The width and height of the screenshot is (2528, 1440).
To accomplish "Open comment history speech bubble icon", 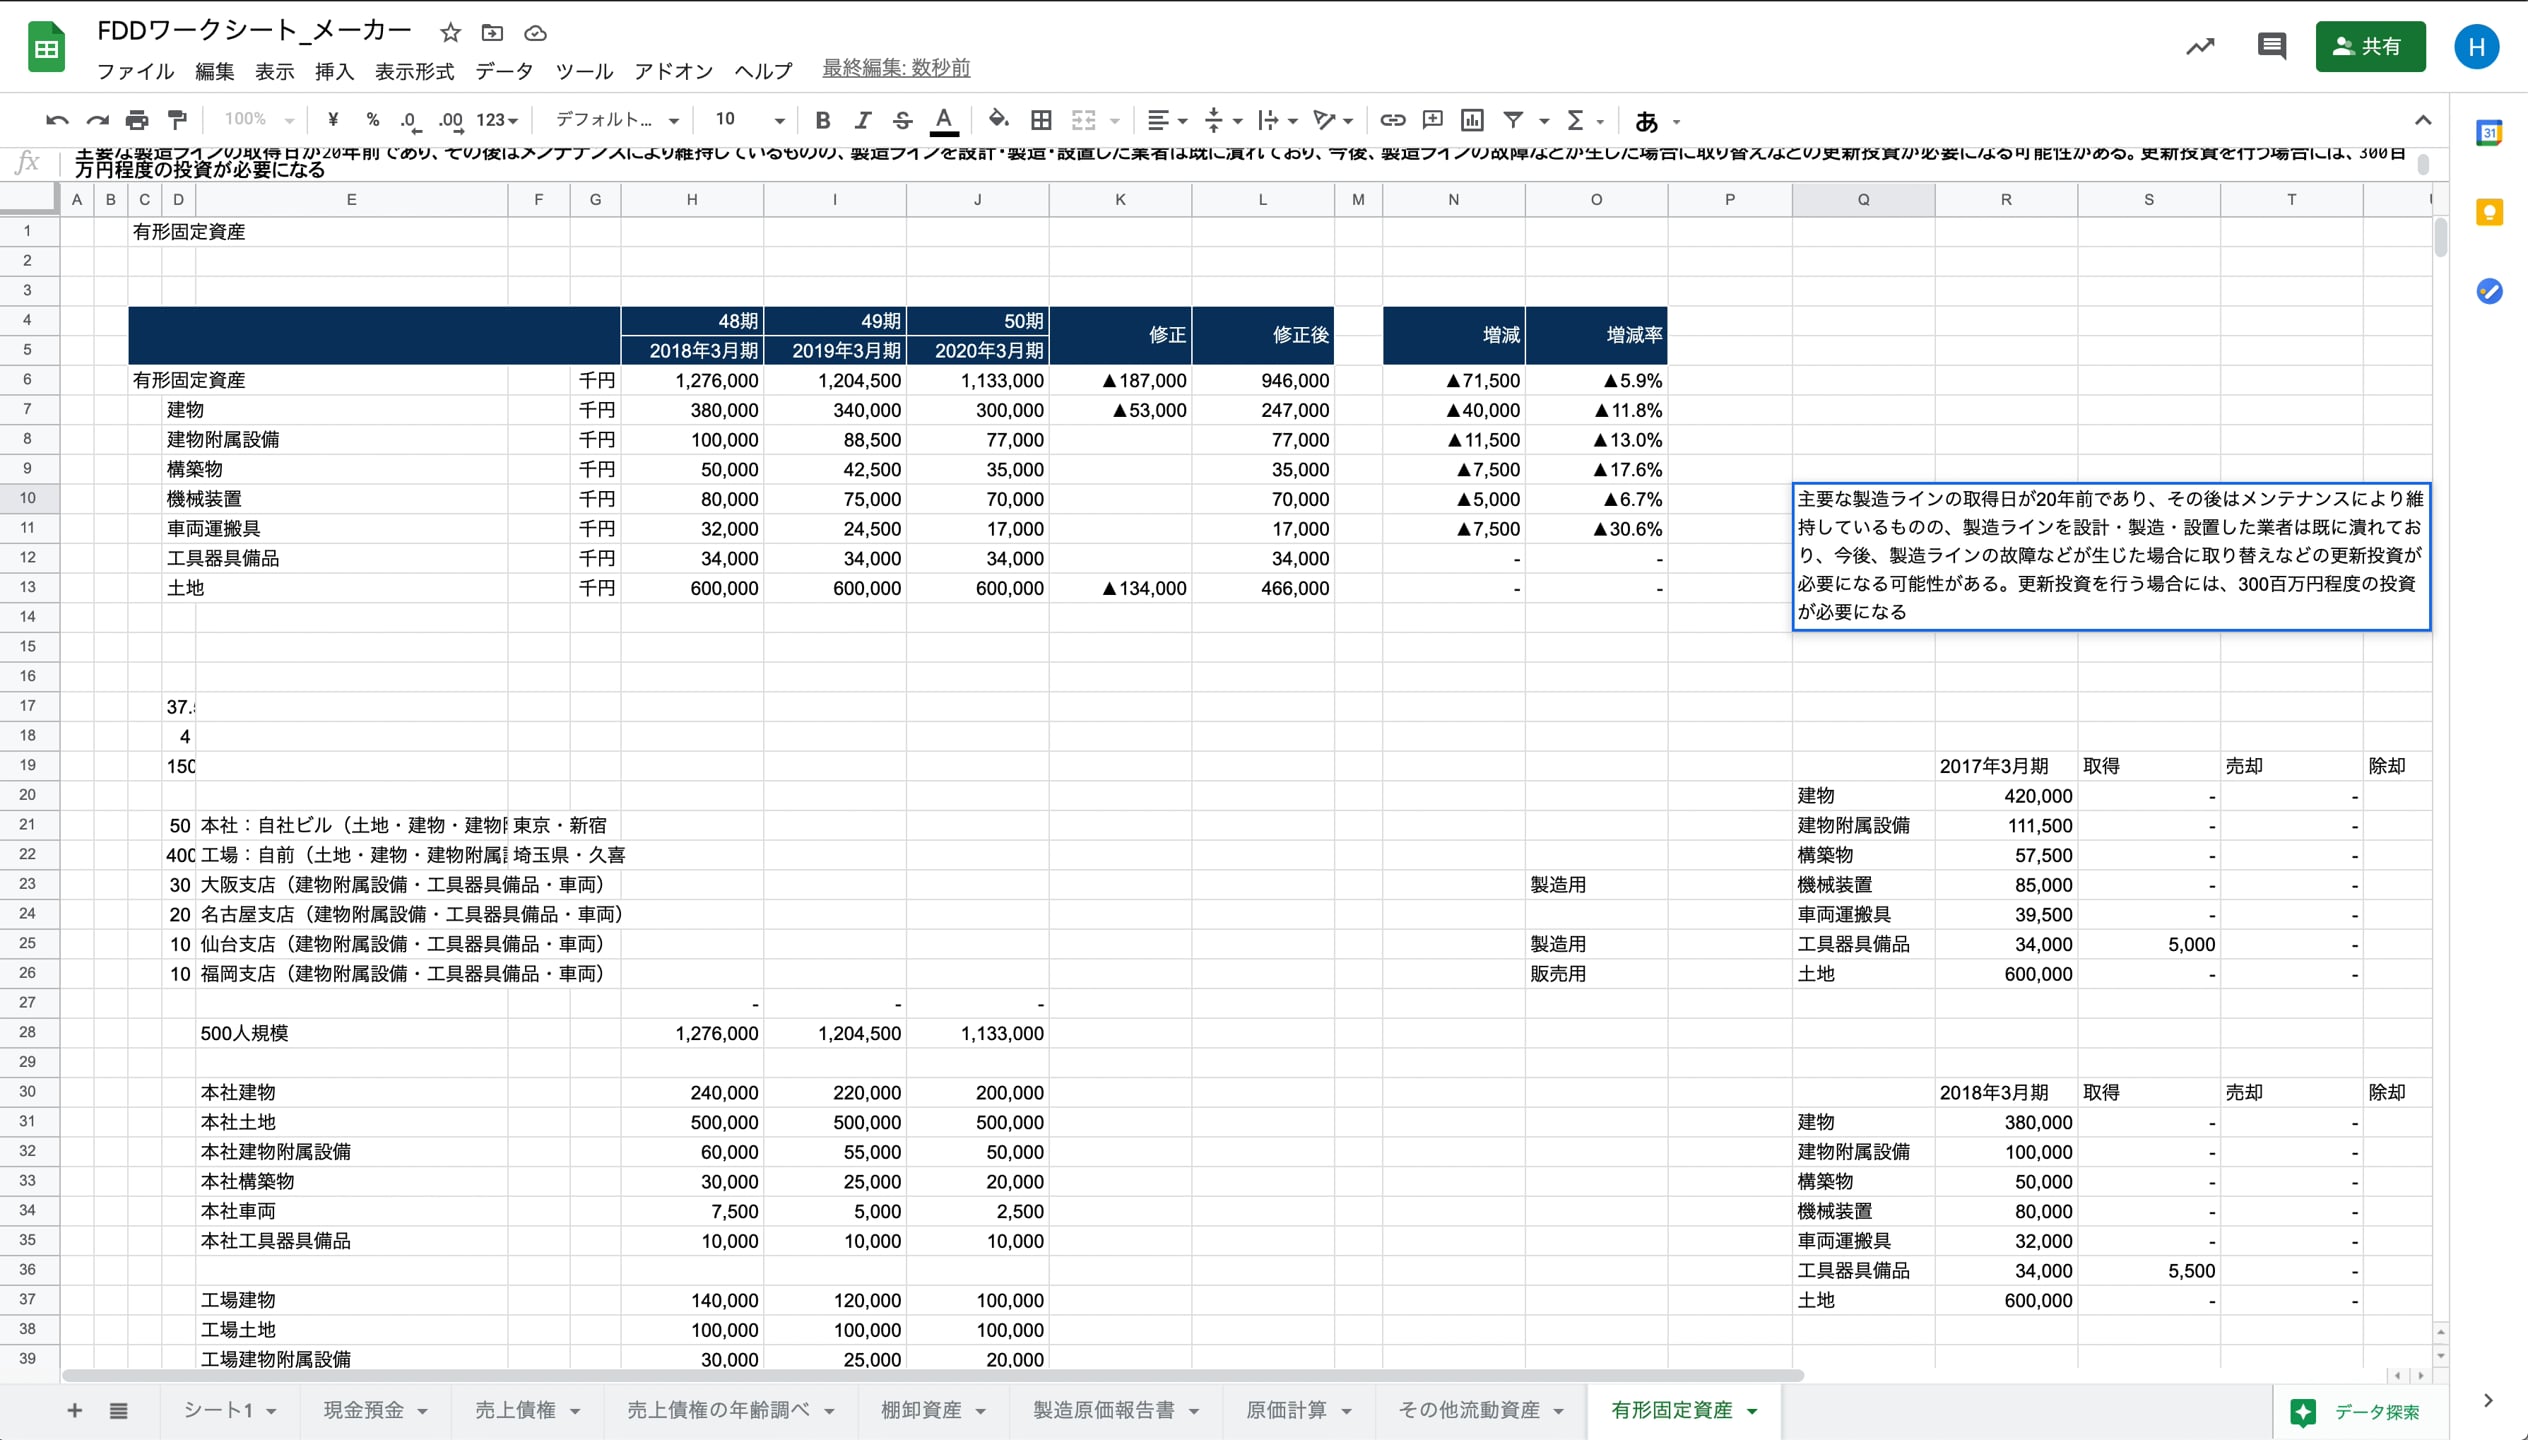I will [x=2271, y=46].
